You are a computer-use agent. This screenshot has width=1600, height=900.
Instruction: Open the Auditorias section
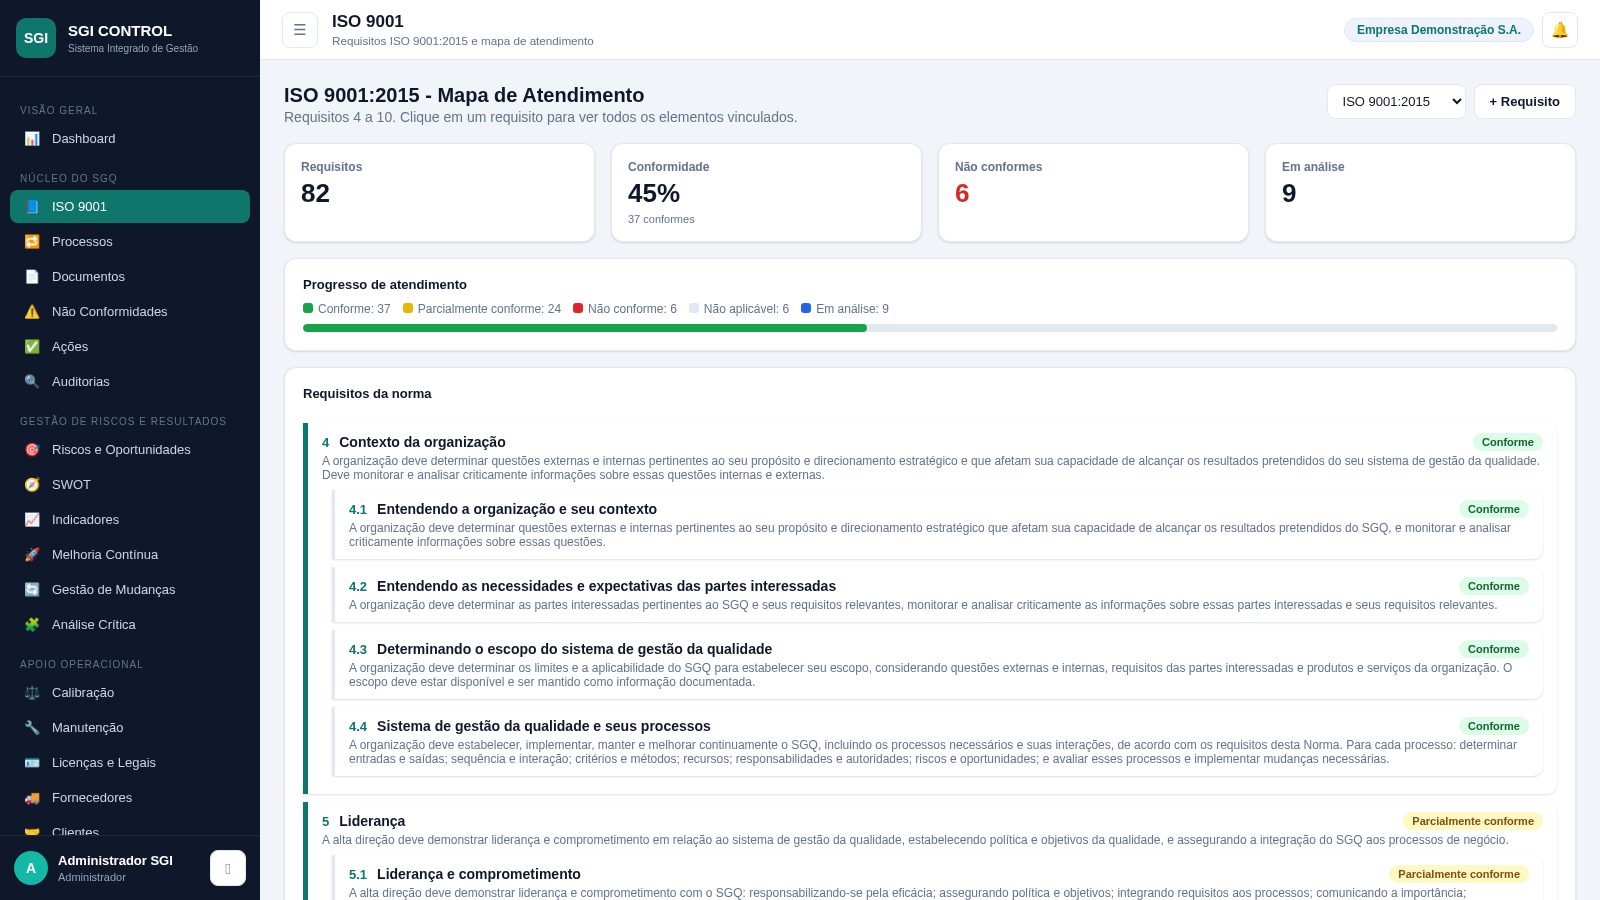pyautogui.click(x=130, y=382)
